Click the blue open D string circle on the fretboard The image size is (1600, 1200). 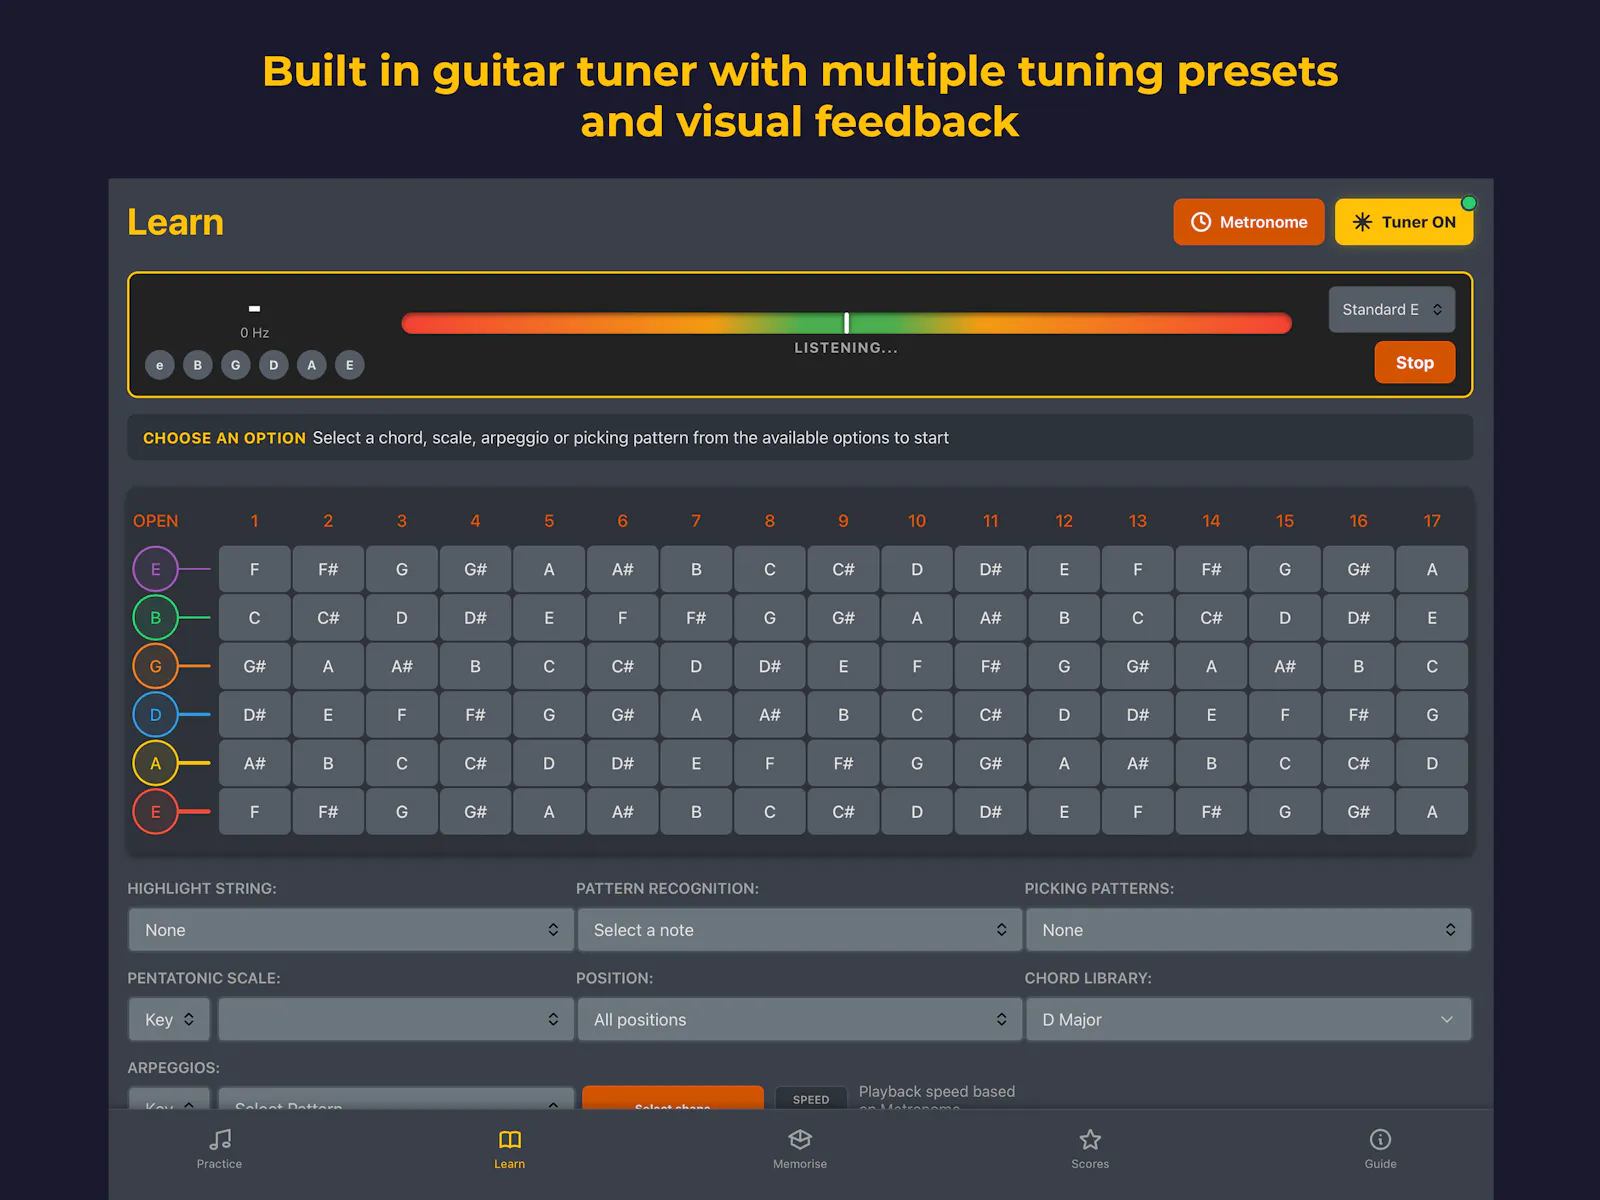tap(155, 715)
